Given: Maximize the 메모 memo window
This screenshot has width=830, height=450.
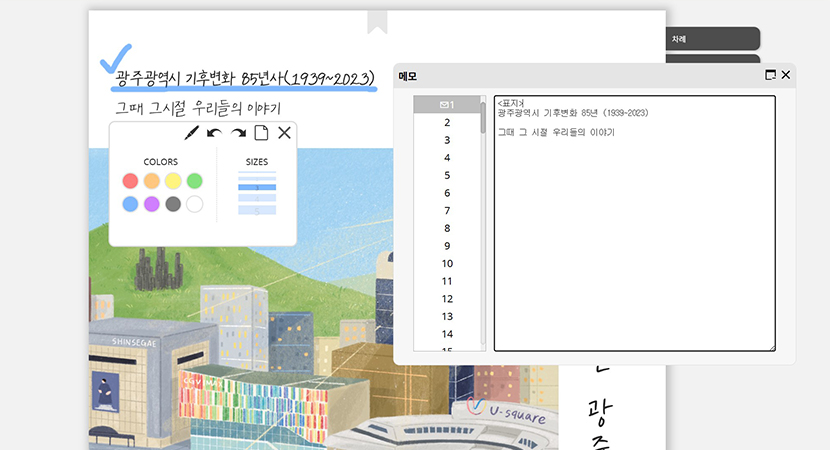Looking at the screenshot, I should pyautogui.click(x=770, y=75).
